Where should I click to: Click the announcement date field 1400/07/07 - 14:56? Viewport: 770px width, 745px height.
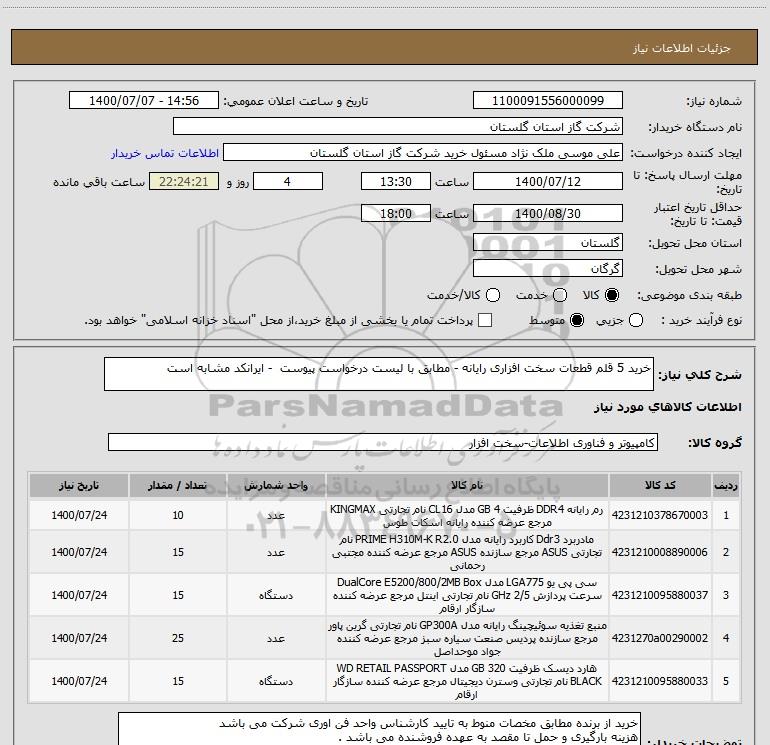[x=144, y=101]
